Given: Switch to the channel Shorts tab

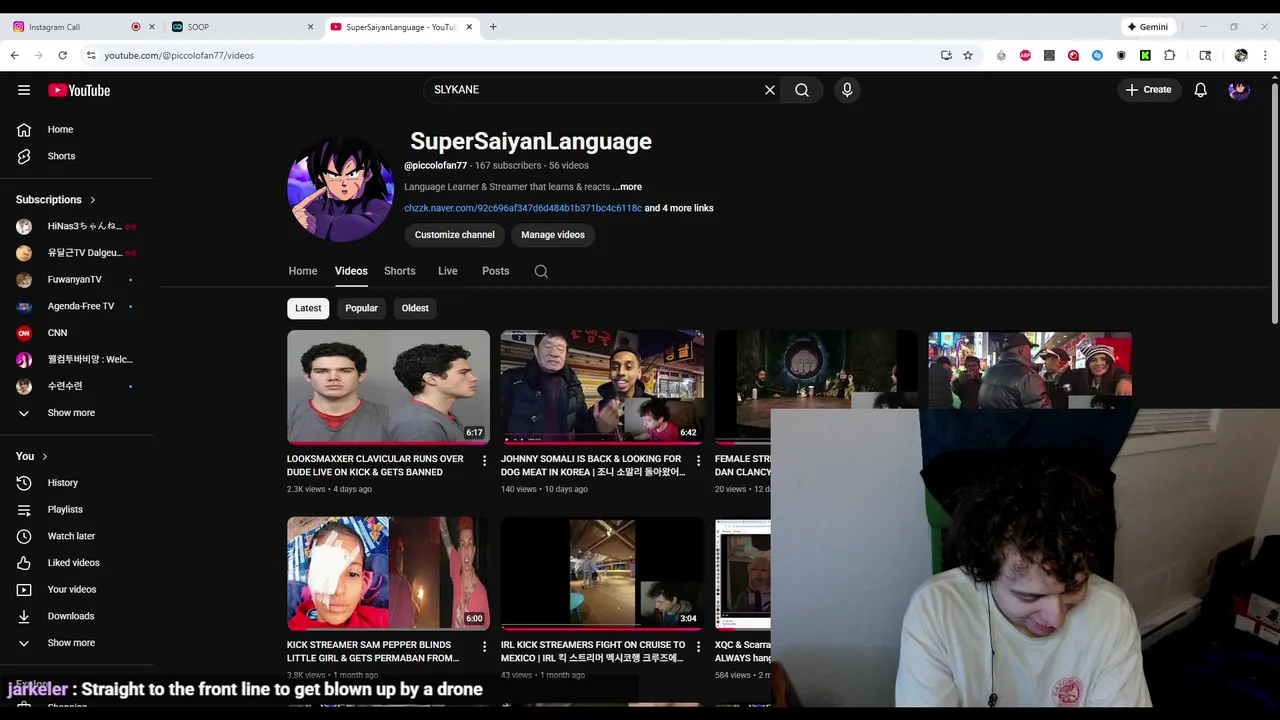Looking at the screenshot, I should click(400, 271).
